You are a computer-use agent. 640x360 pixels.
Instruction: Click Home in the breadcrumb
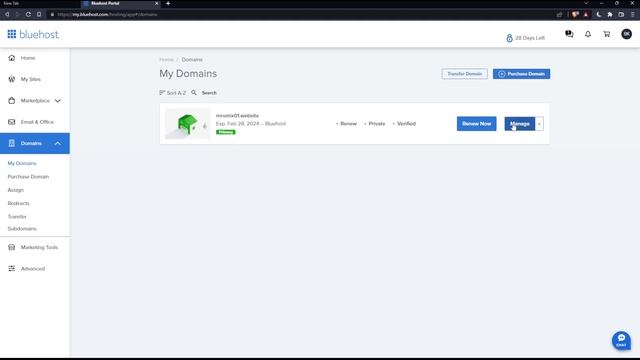click(166, 60)
